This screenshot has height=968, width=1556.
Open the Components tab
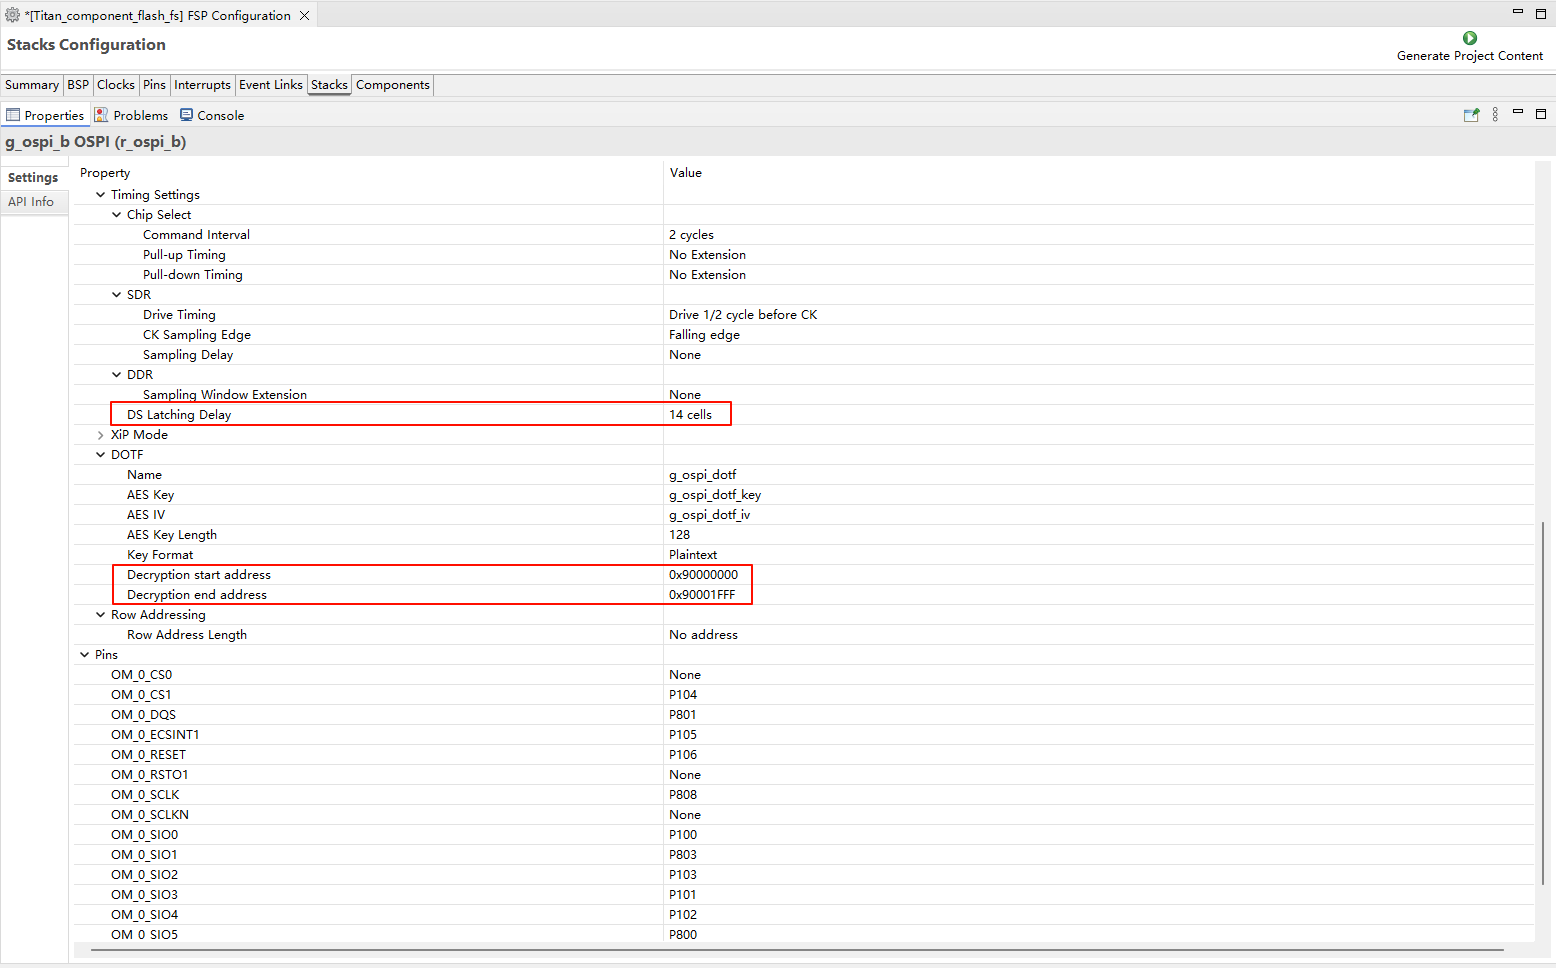point(392,85)
